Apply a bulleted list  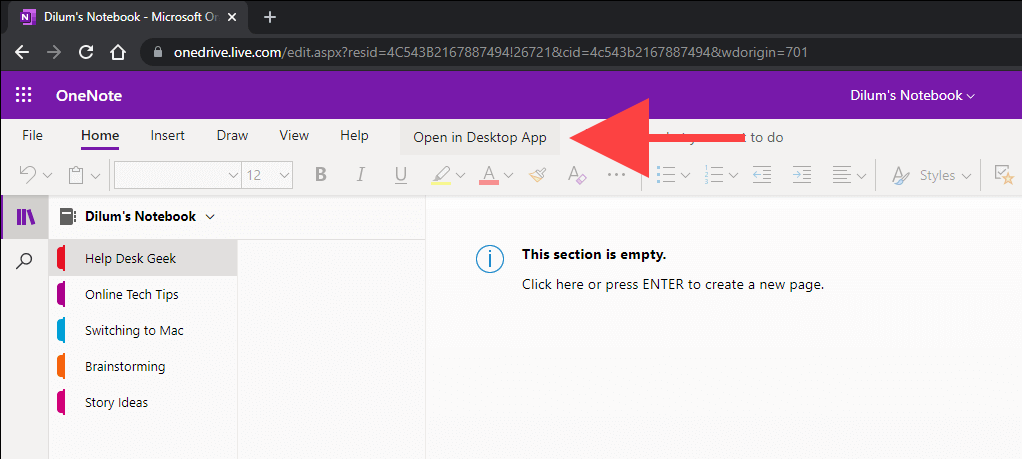[665, 175]
